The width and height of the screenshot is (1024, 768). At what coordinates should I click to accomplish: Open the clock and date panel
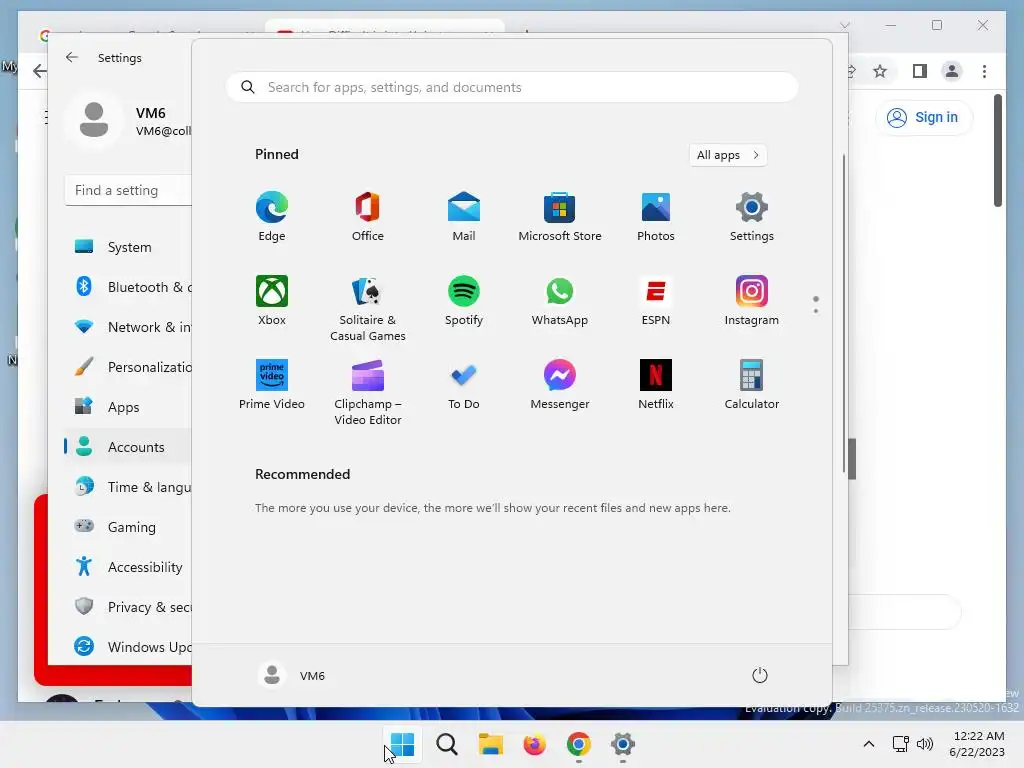(977, 744)
